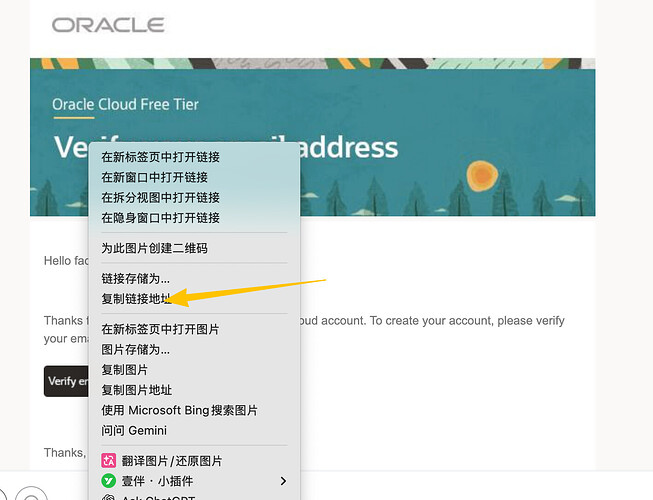This screenshot has width=653, height=500.
Task: Open link in new tab (在新标签页中打开链接)
Action: 194,157
